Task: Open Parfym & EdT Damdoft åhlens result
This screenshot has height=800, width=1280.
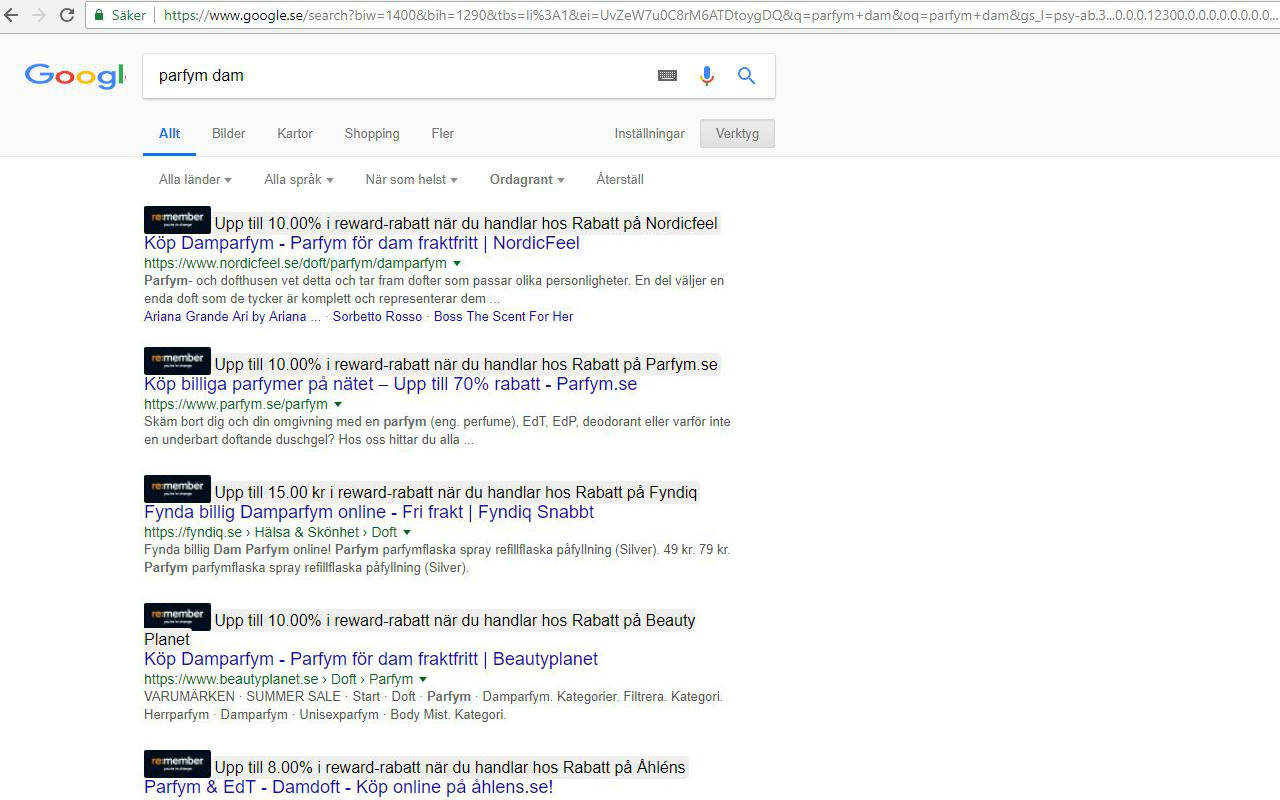Action: tap(348, 787)
